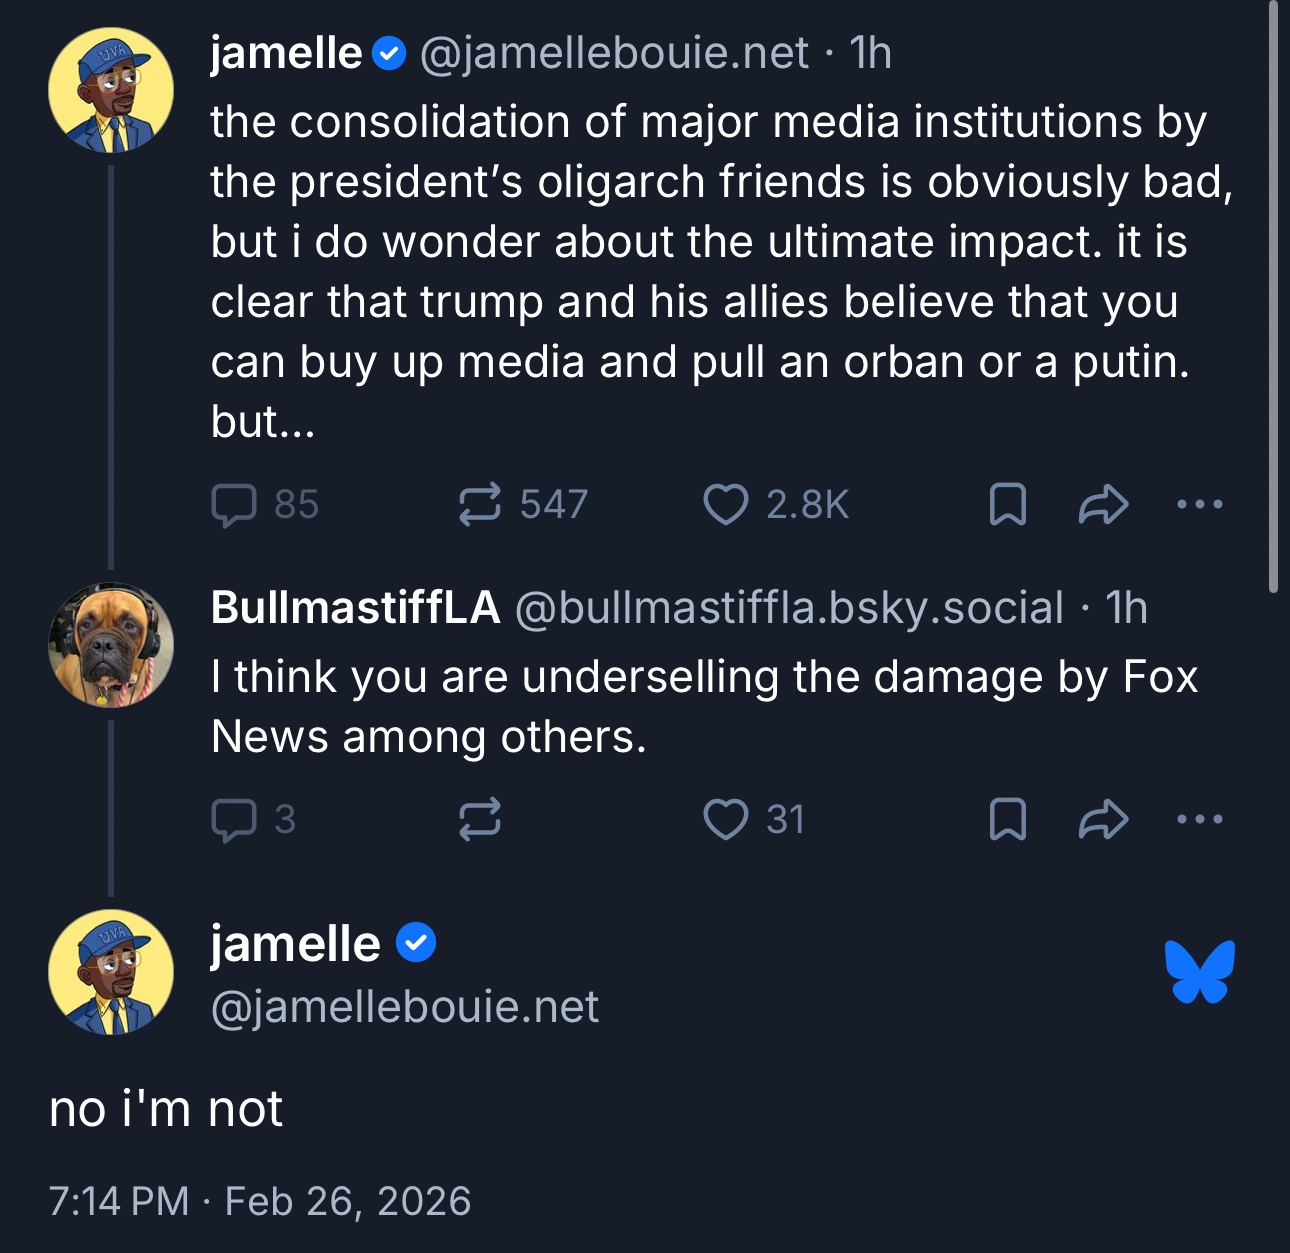Screen dimensions: 1290x1253
Task: Open reply icon on jamelle's first post
Action: pyautogui.click(x=235, y=505)
